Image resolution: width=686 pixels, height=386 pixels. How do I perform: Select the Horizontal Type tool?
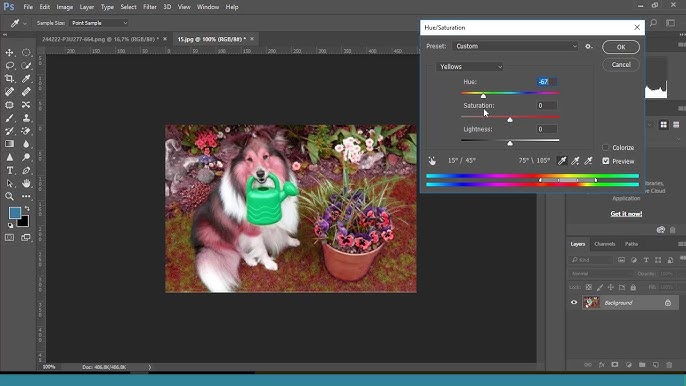coord(9,170)
